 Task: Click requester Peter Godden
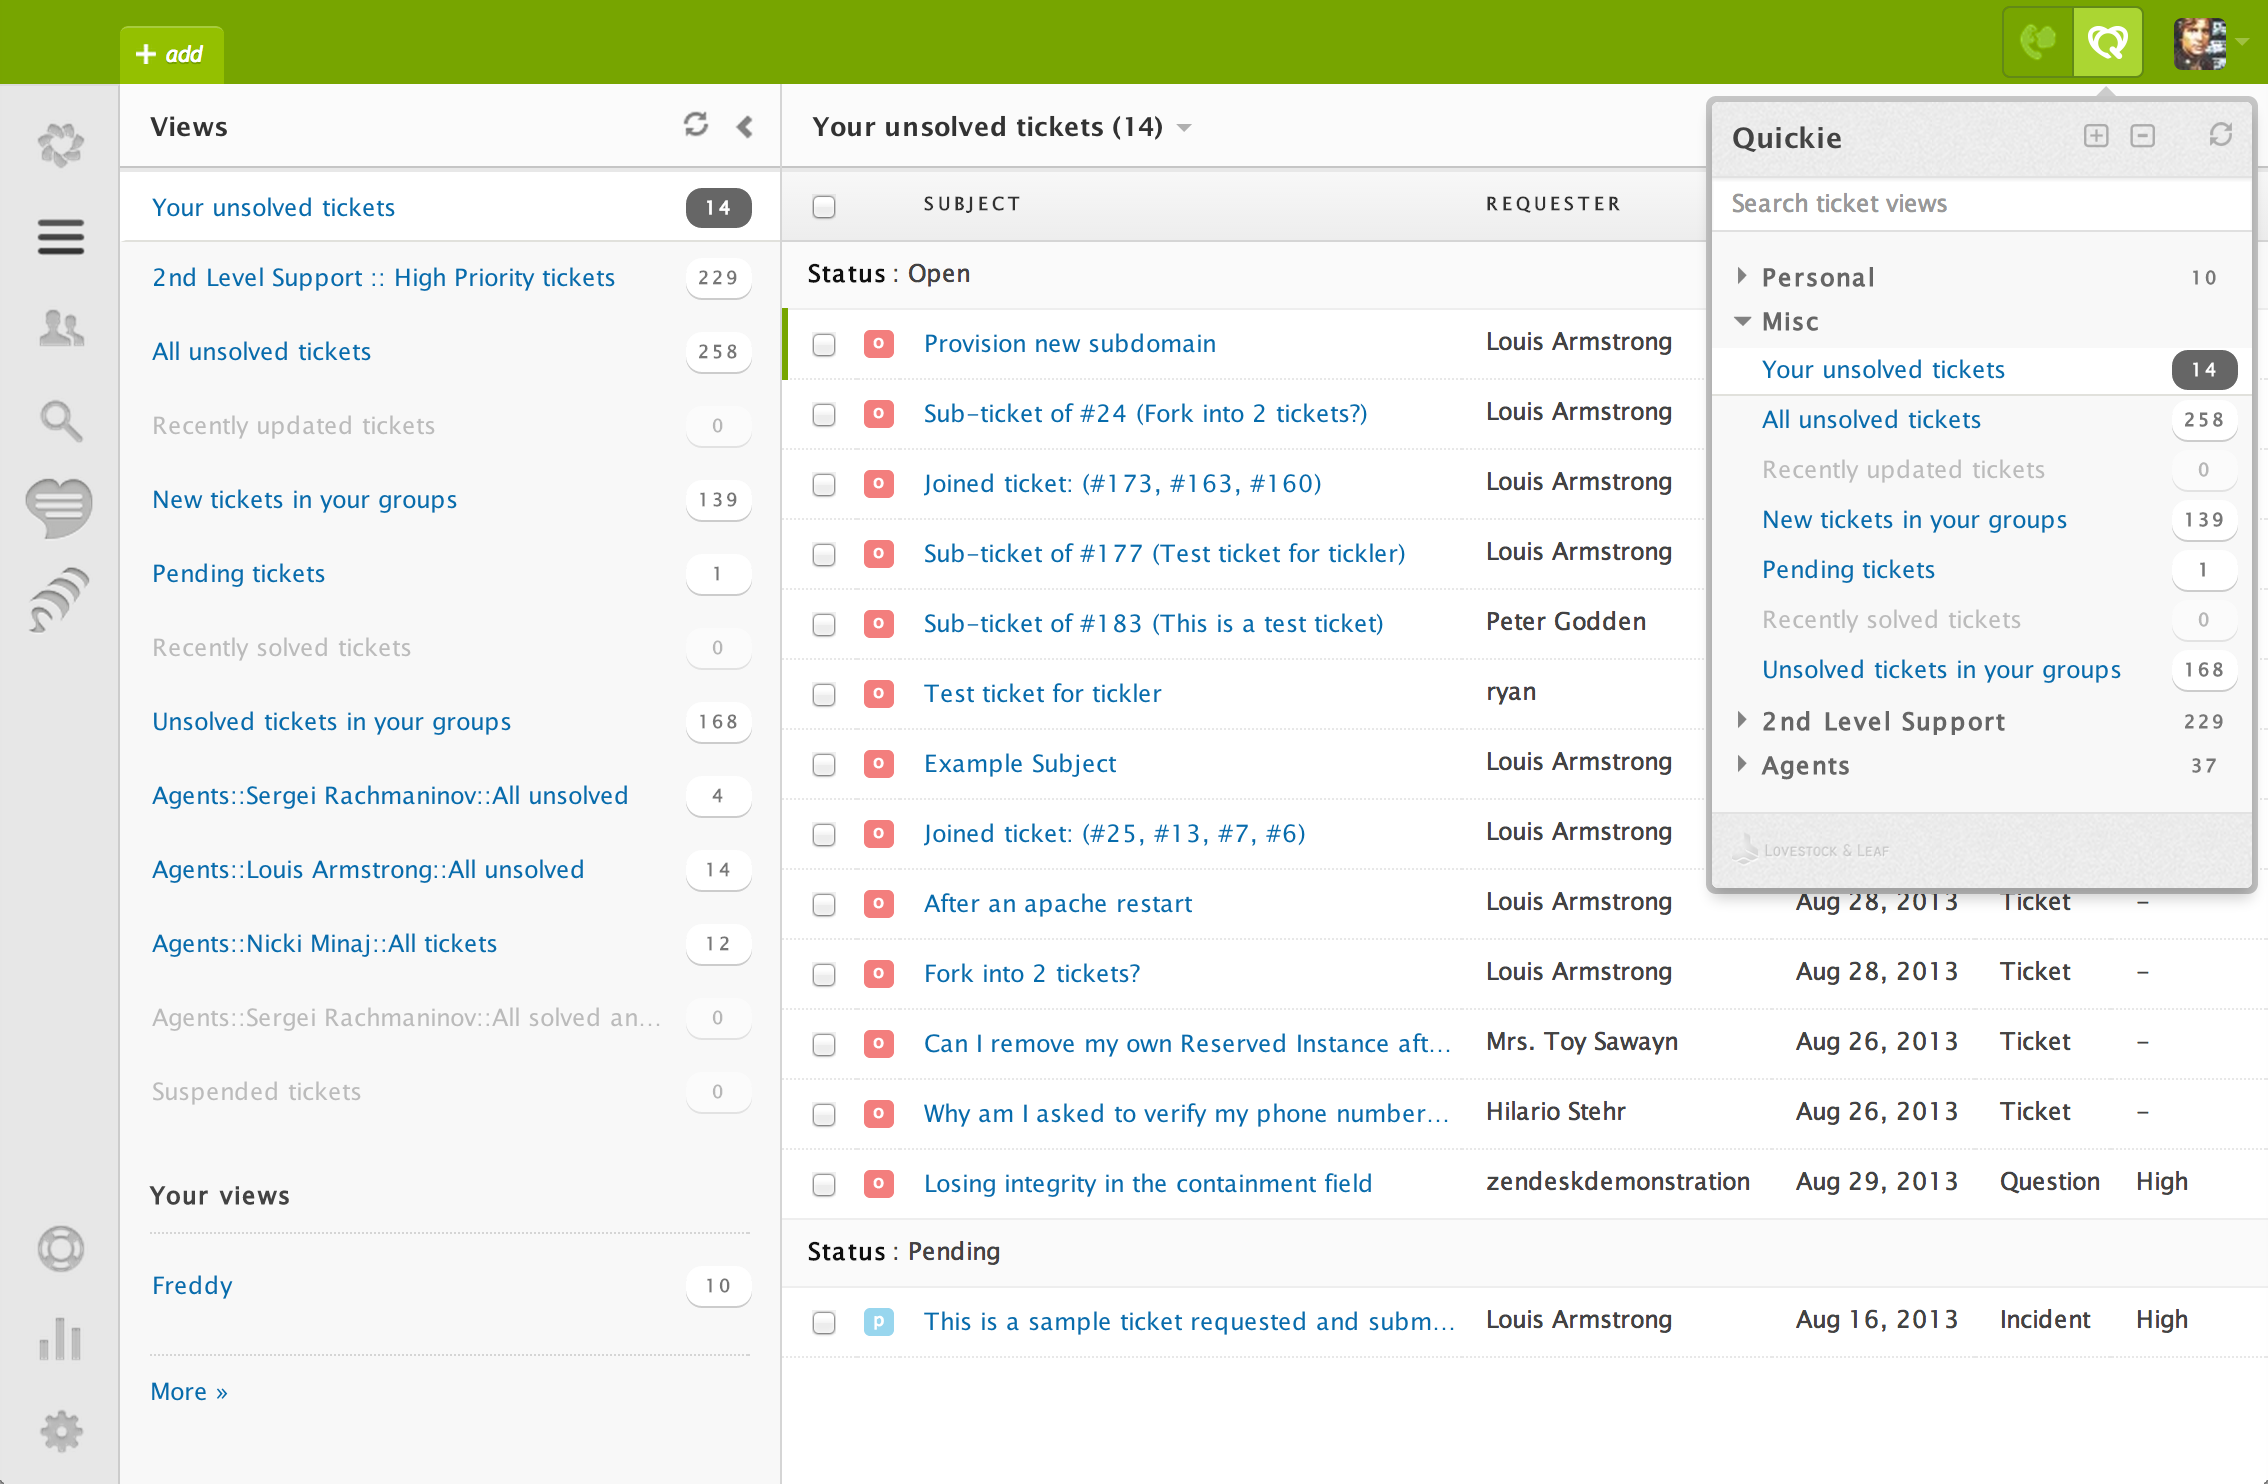[1566, 622]
